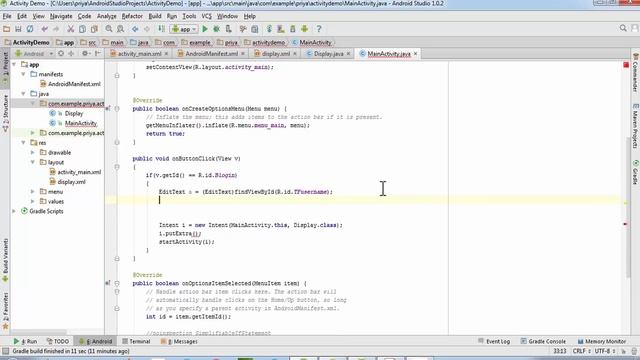Screen dimensions: 640x360
Task: Open the Build menu
Action: coord(155,16)
